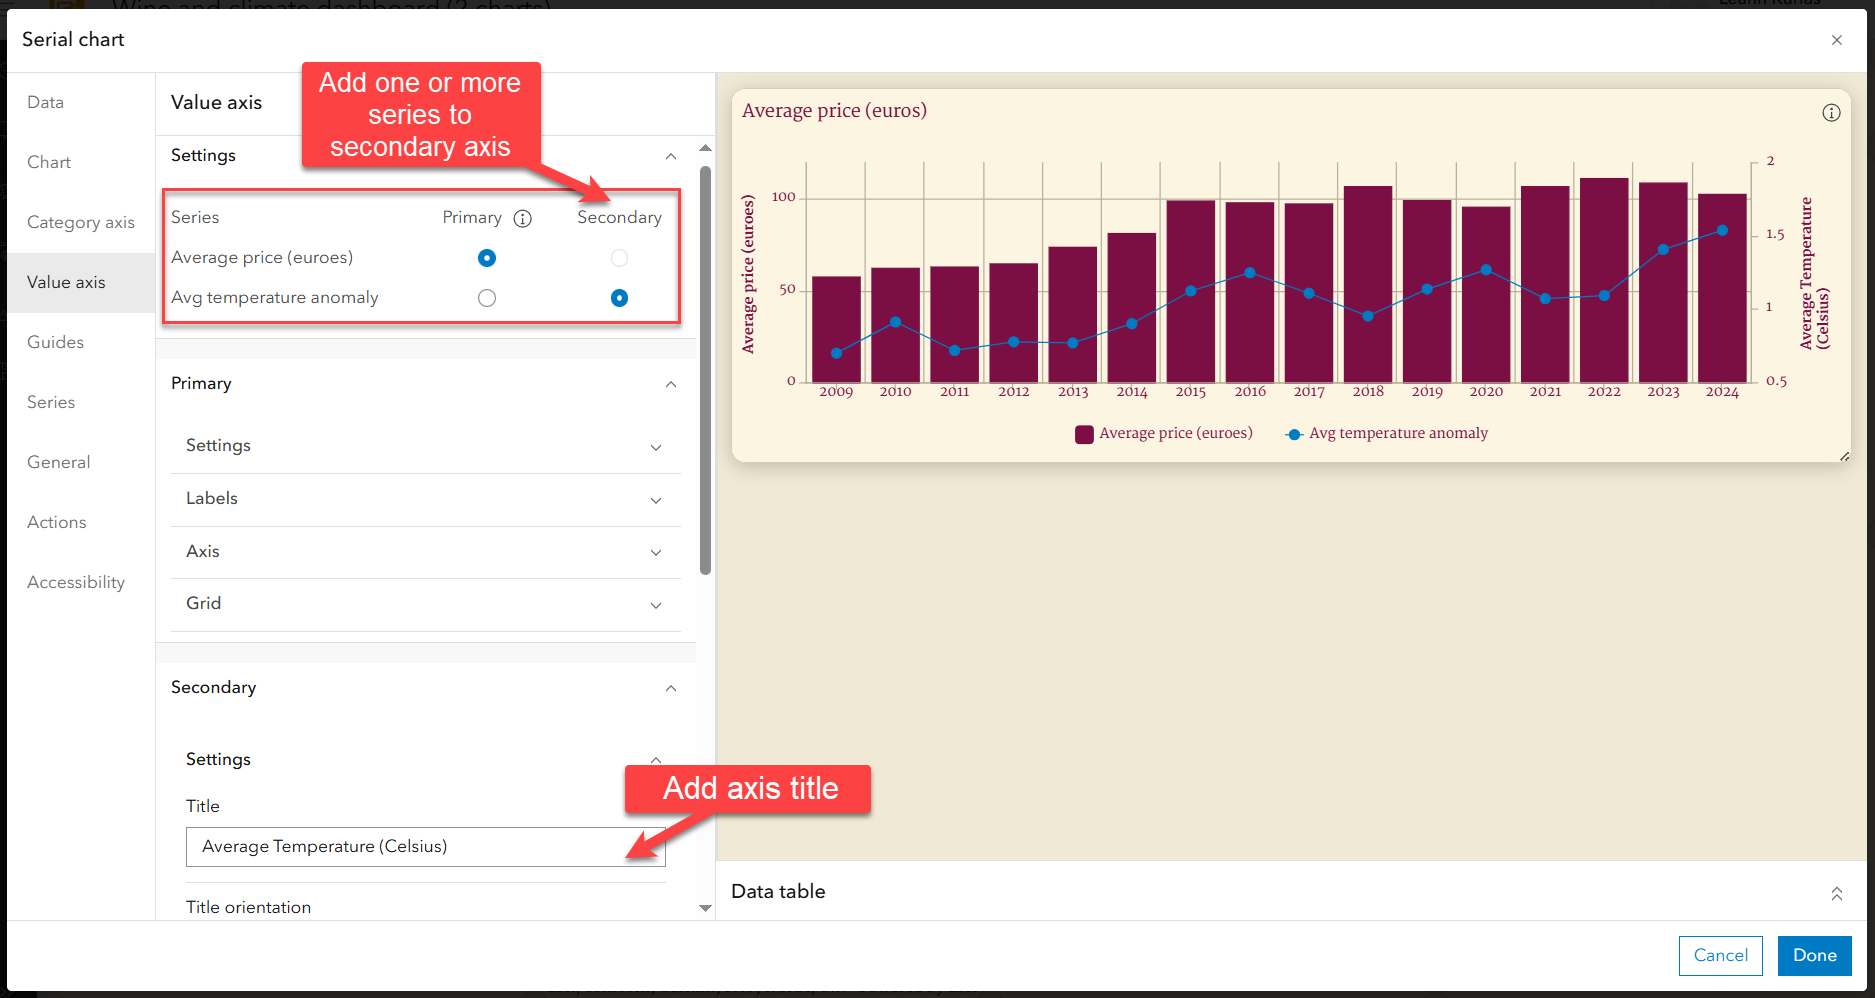This screenshot has height=998, width=1875.
Task: Expand the Labels section under Primary
Action: [x=656, y=500]
